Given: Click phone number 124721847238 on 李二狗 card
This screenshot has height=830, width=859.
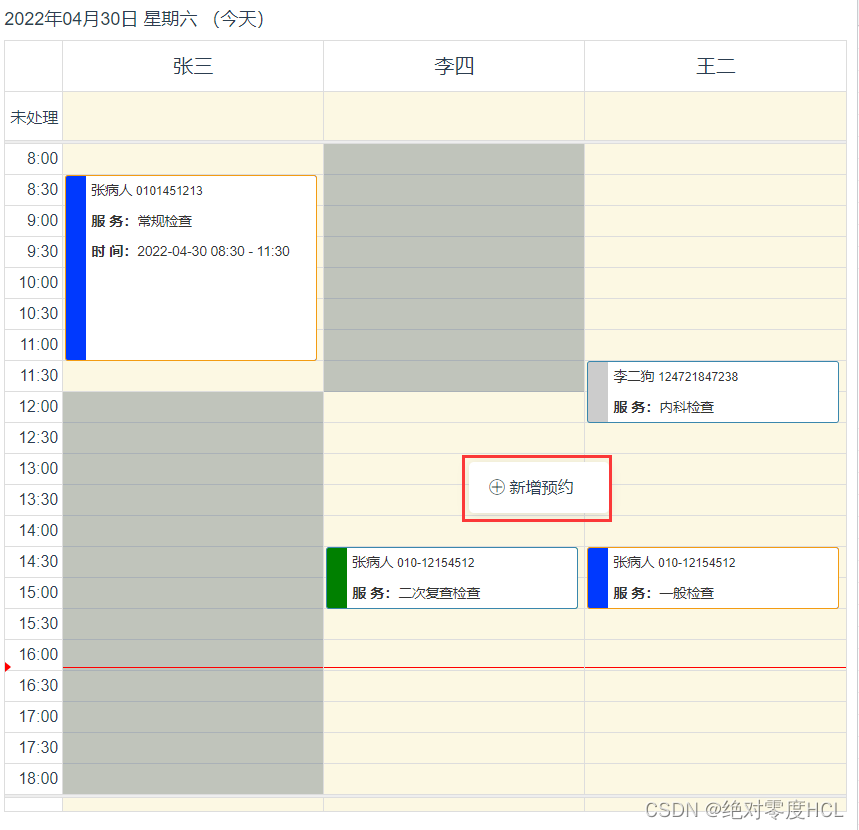Looking at the screenshot, I should click(x=698, y=377).
